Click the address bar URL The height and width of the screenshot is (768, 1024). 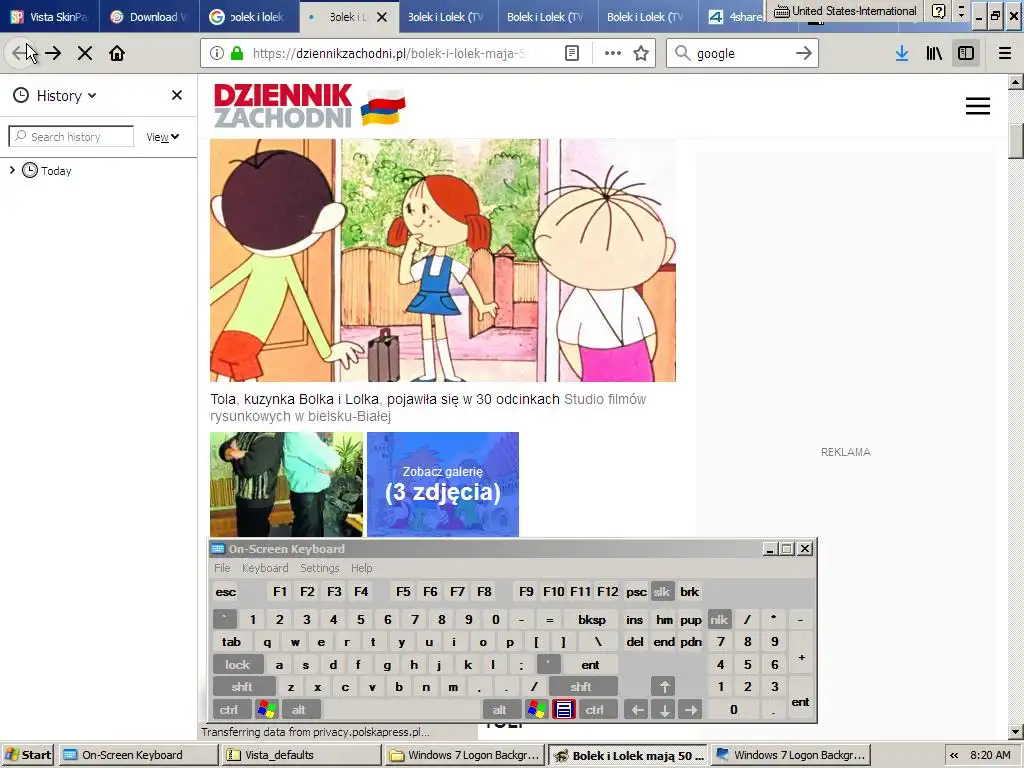click(x=389, y=54)
